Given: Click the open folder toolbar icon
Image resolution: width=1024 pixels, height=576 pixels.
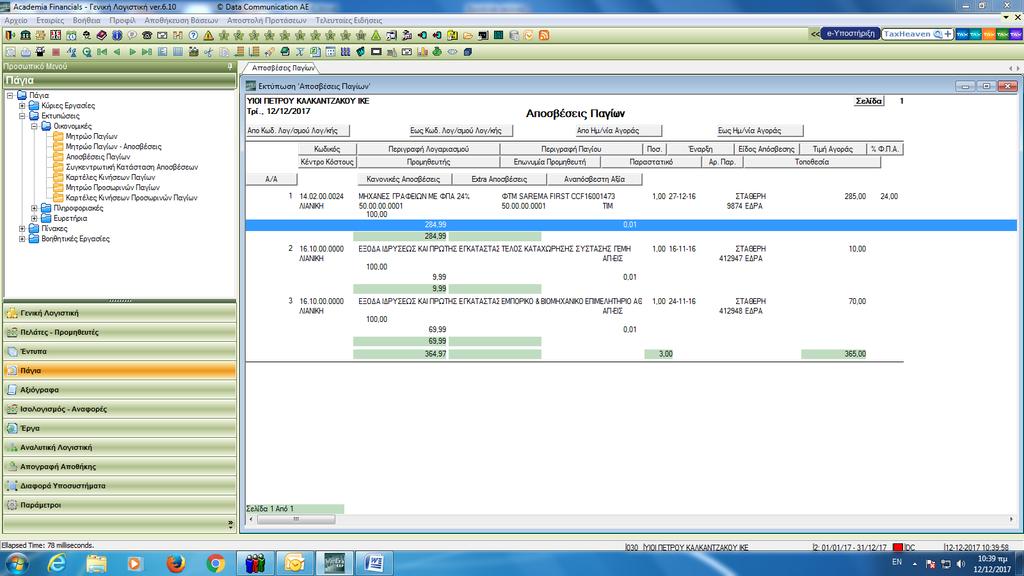Looking at the screenshot, I should pyautogui.click(x=468, y=35).
